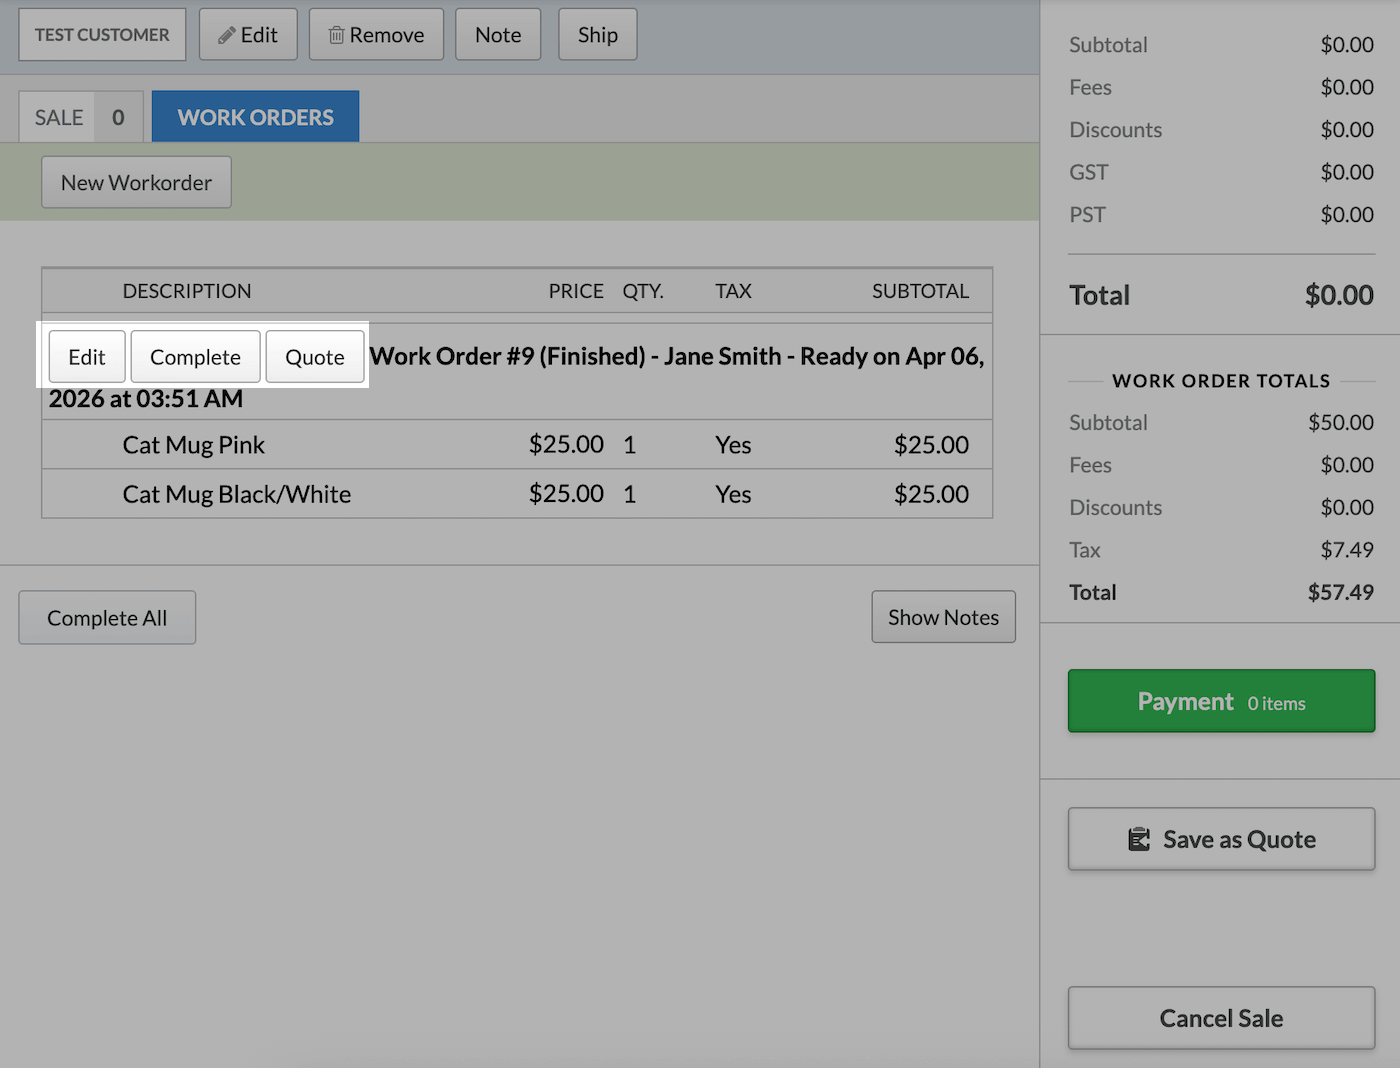Cancel the current sale
The image size is (1400, 1068).
coord(1221,1018)
